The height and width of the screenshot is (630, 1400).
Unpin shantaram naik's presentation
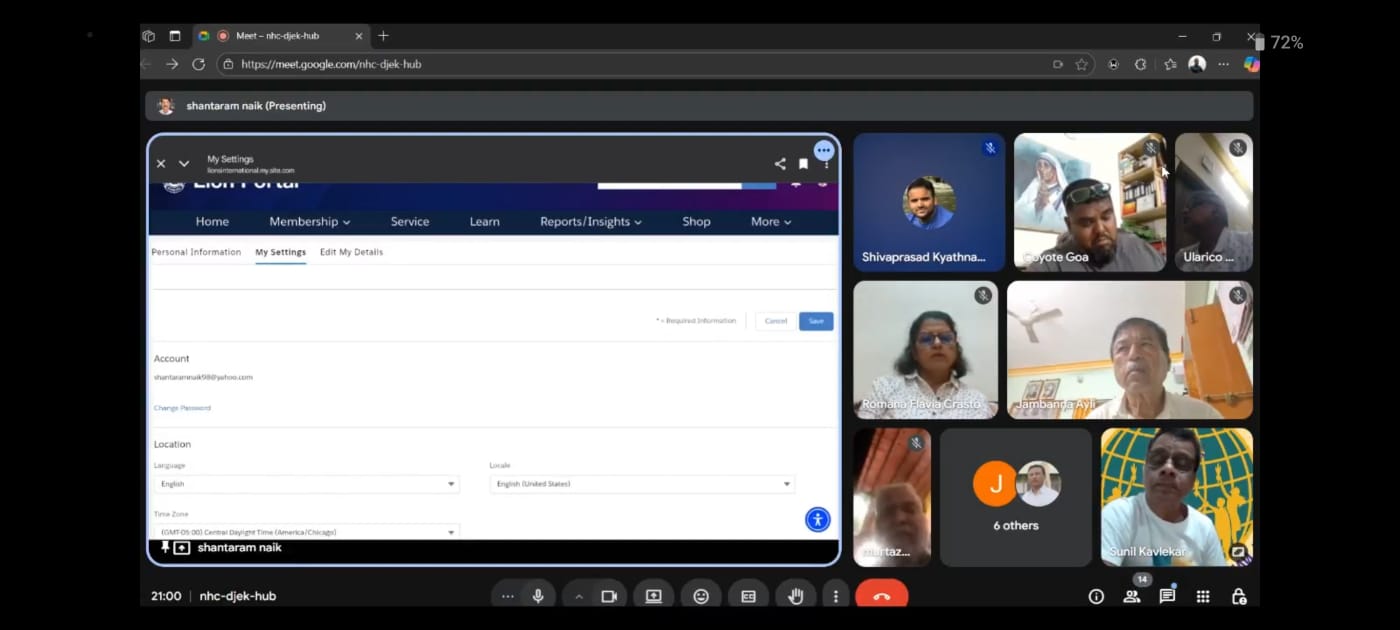[166, 547]
